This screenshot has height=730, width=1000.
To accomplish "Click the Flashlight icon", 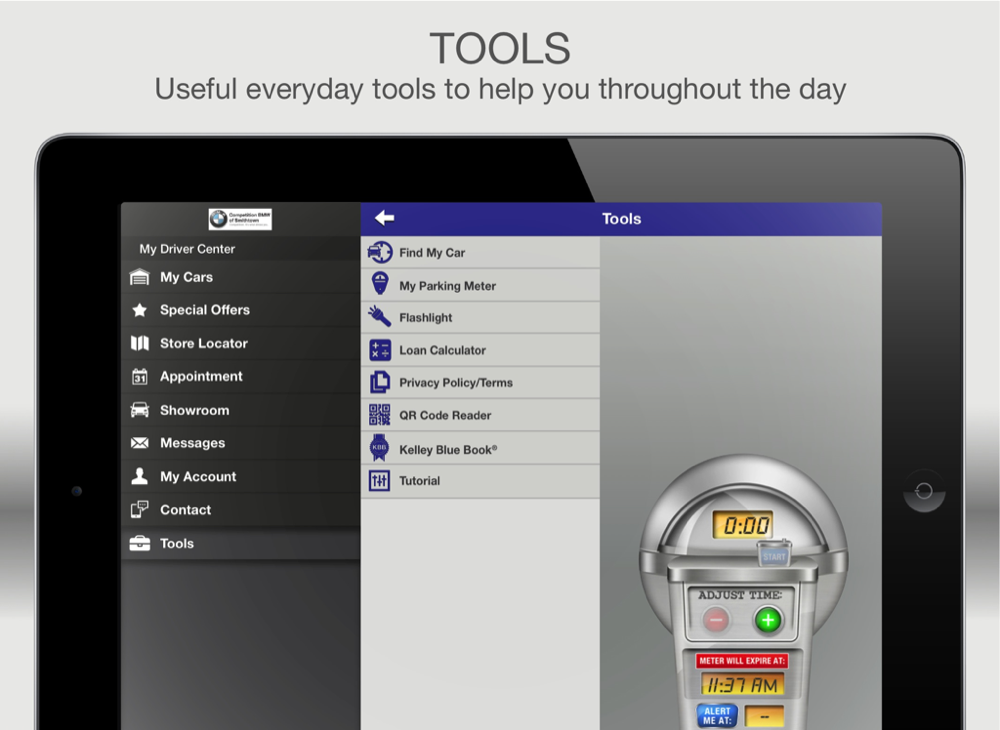I will [379, 316].
